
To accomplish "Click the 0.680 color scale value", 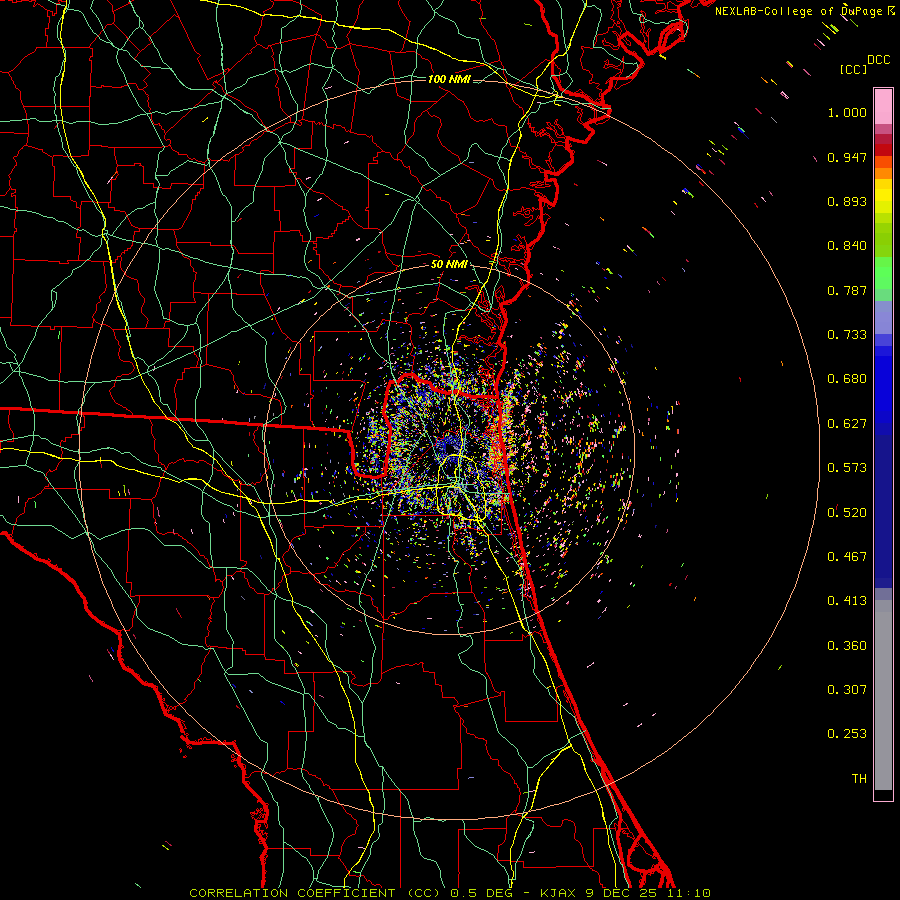I will pos(847,379).
